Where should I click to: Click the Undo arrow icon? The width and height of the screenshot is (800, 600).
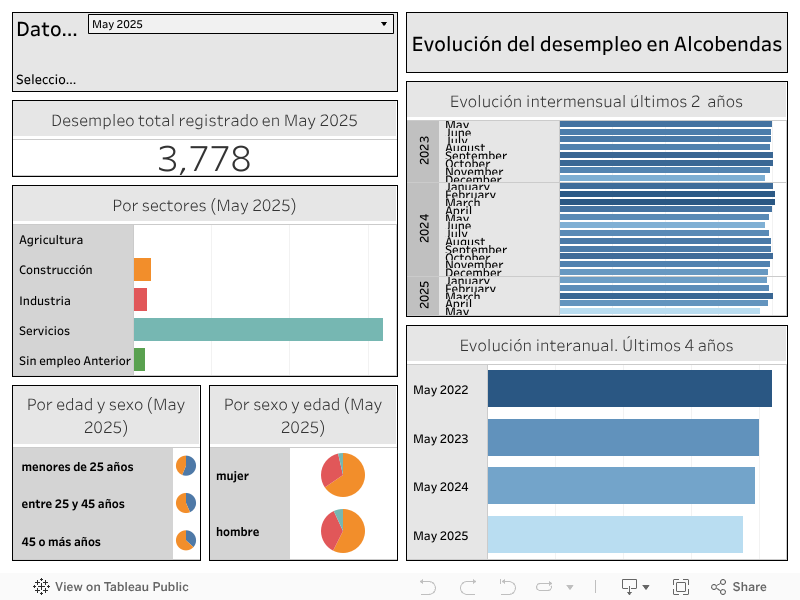428,587
